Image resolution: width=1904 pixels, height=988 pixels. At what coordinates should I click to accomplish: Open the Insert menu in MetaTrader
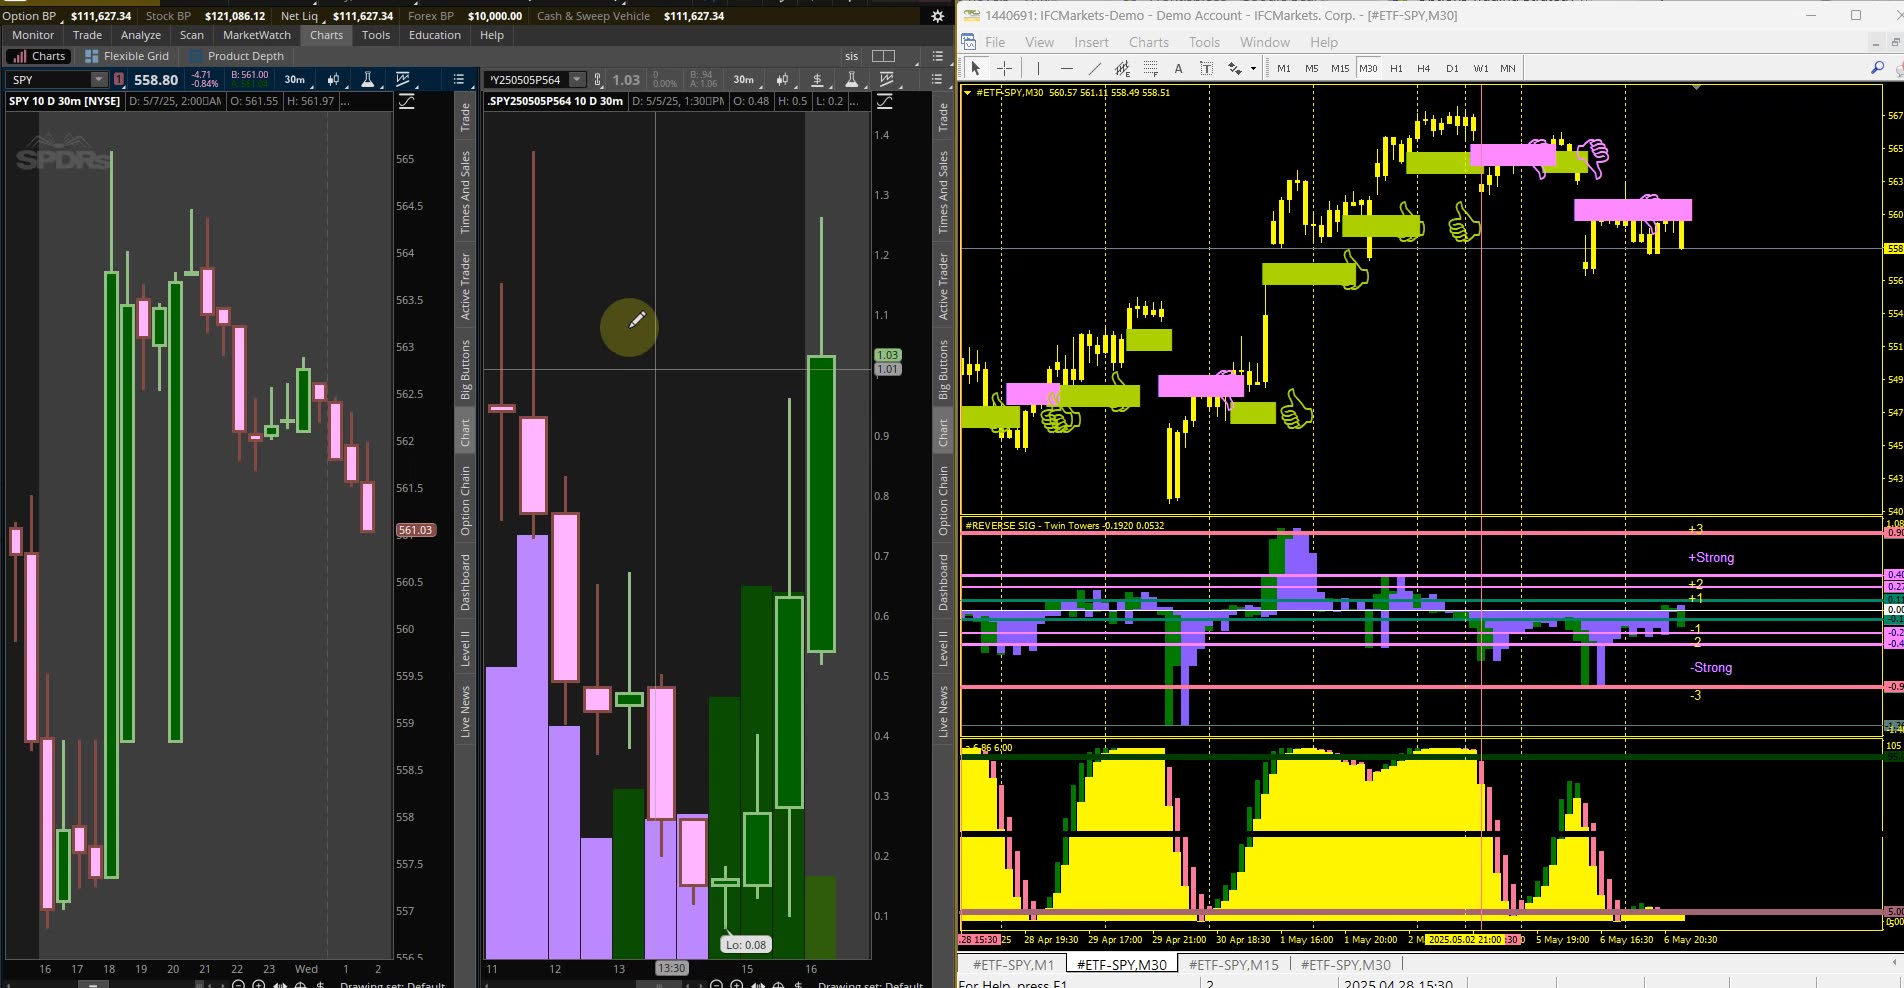1091,42
